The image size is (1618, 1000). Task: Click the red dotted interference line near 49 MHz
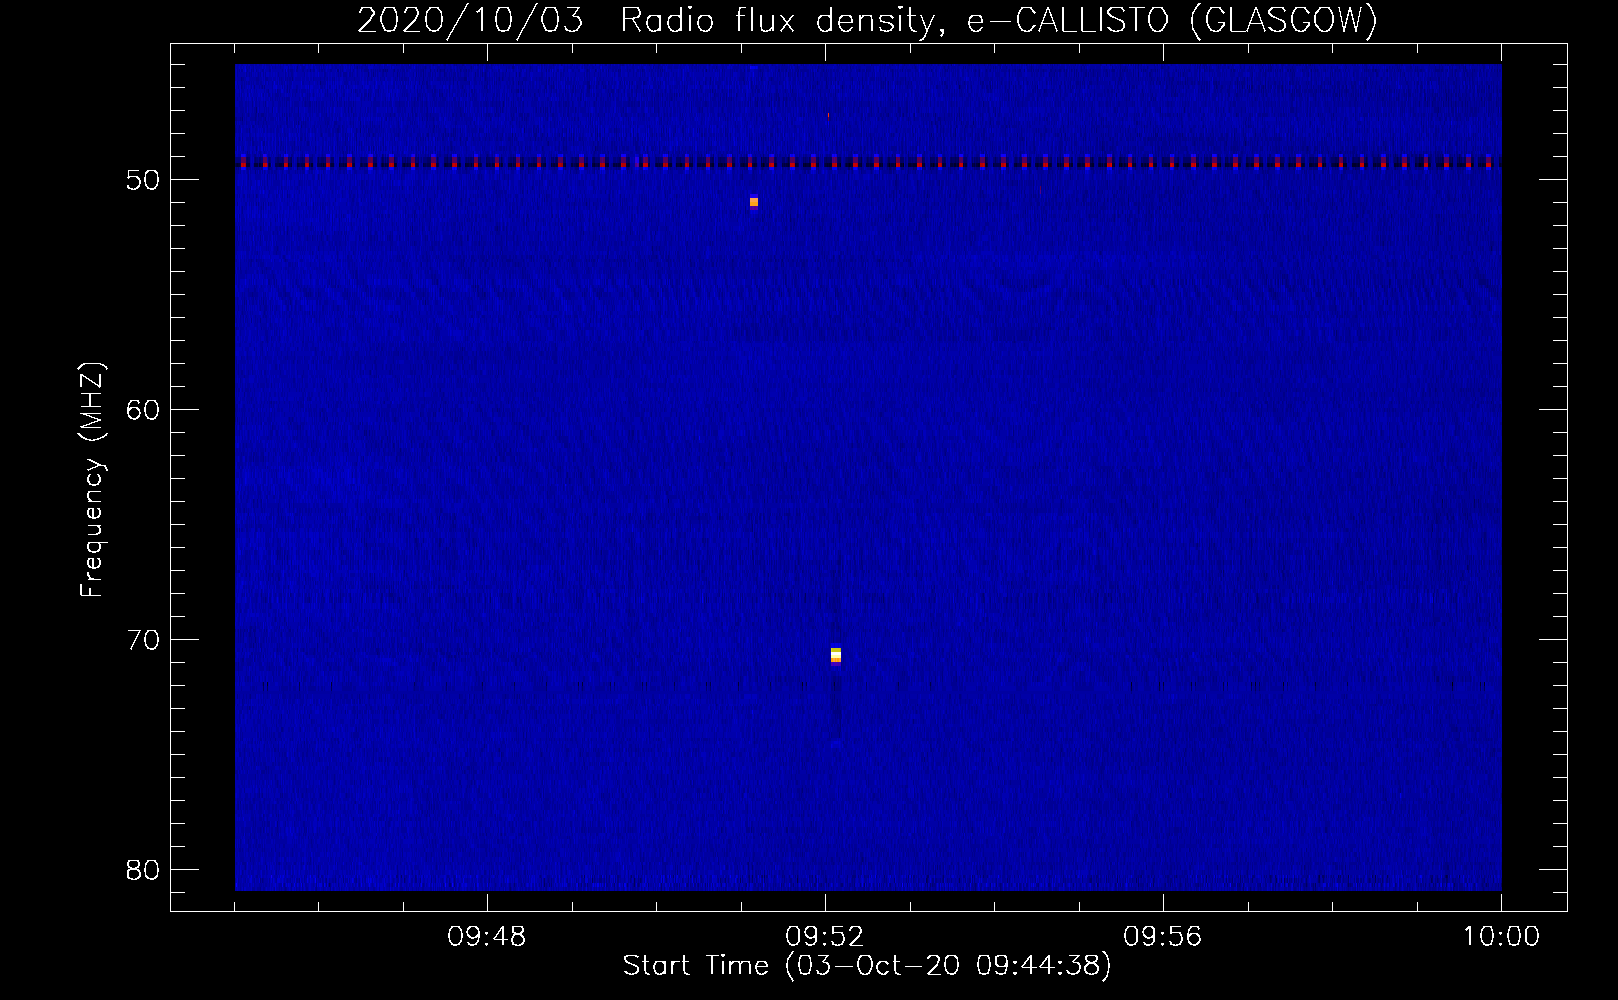click(x=868, y=162)
